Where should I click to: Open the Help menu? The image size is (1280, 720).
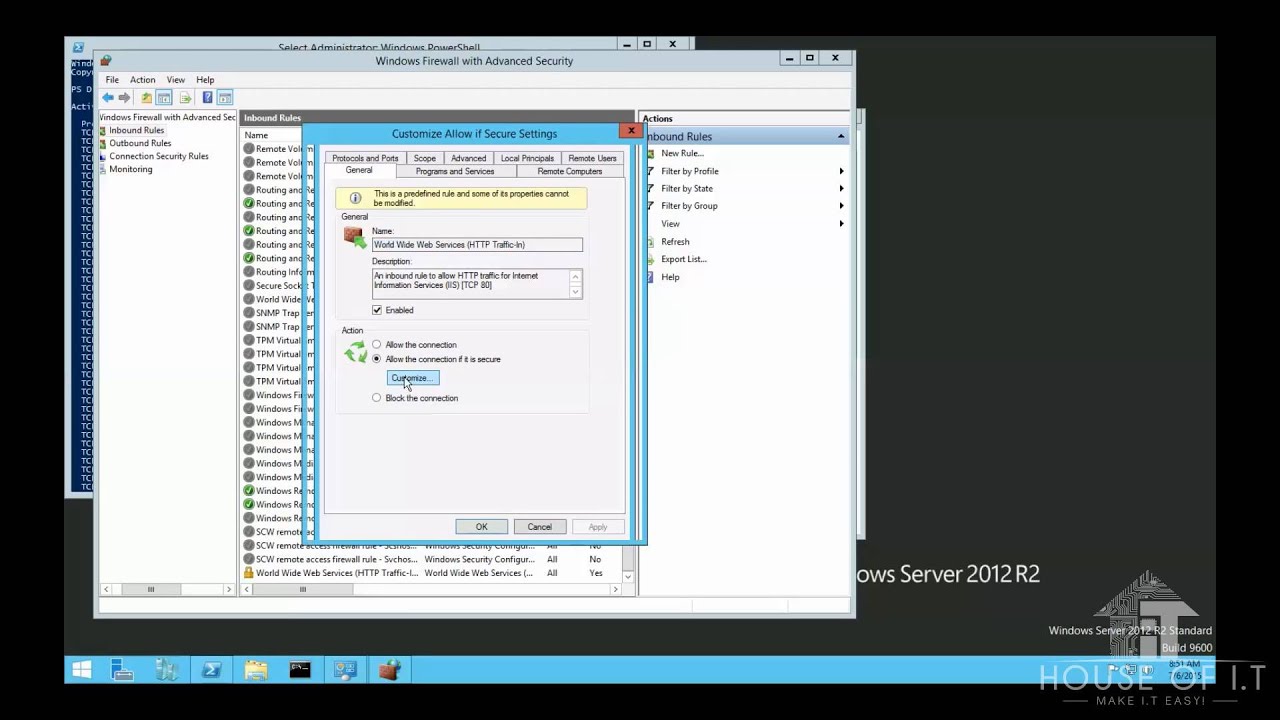coord(205,80)
